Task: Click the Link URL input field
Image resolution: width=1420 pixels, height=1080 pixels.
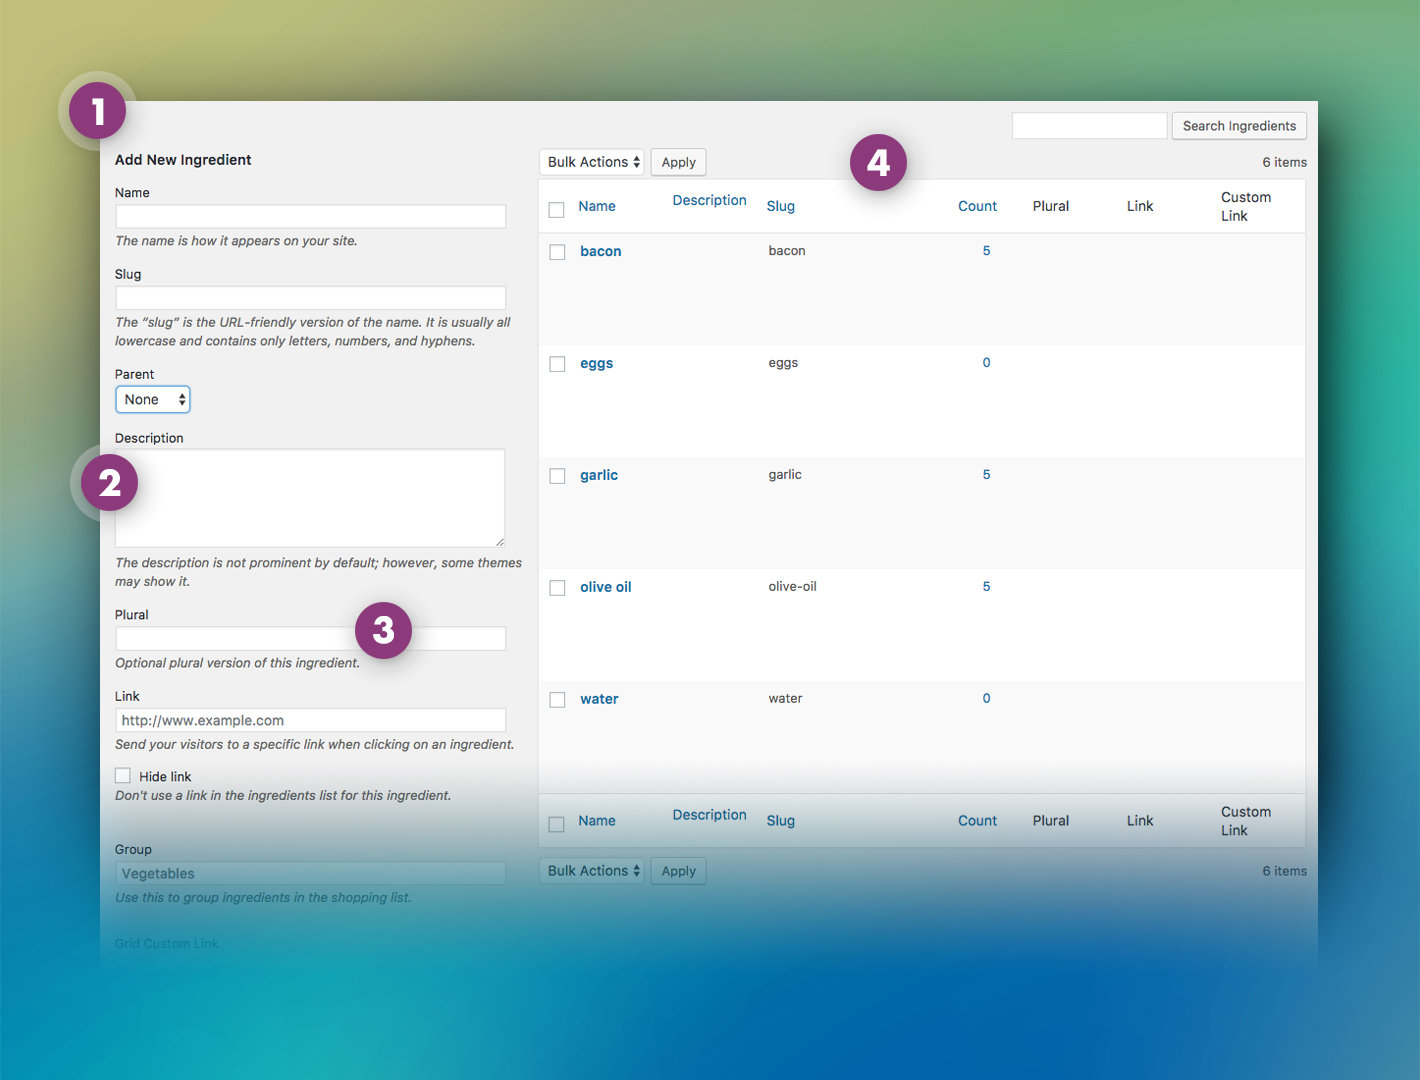Action: click(x=310, y=720)
